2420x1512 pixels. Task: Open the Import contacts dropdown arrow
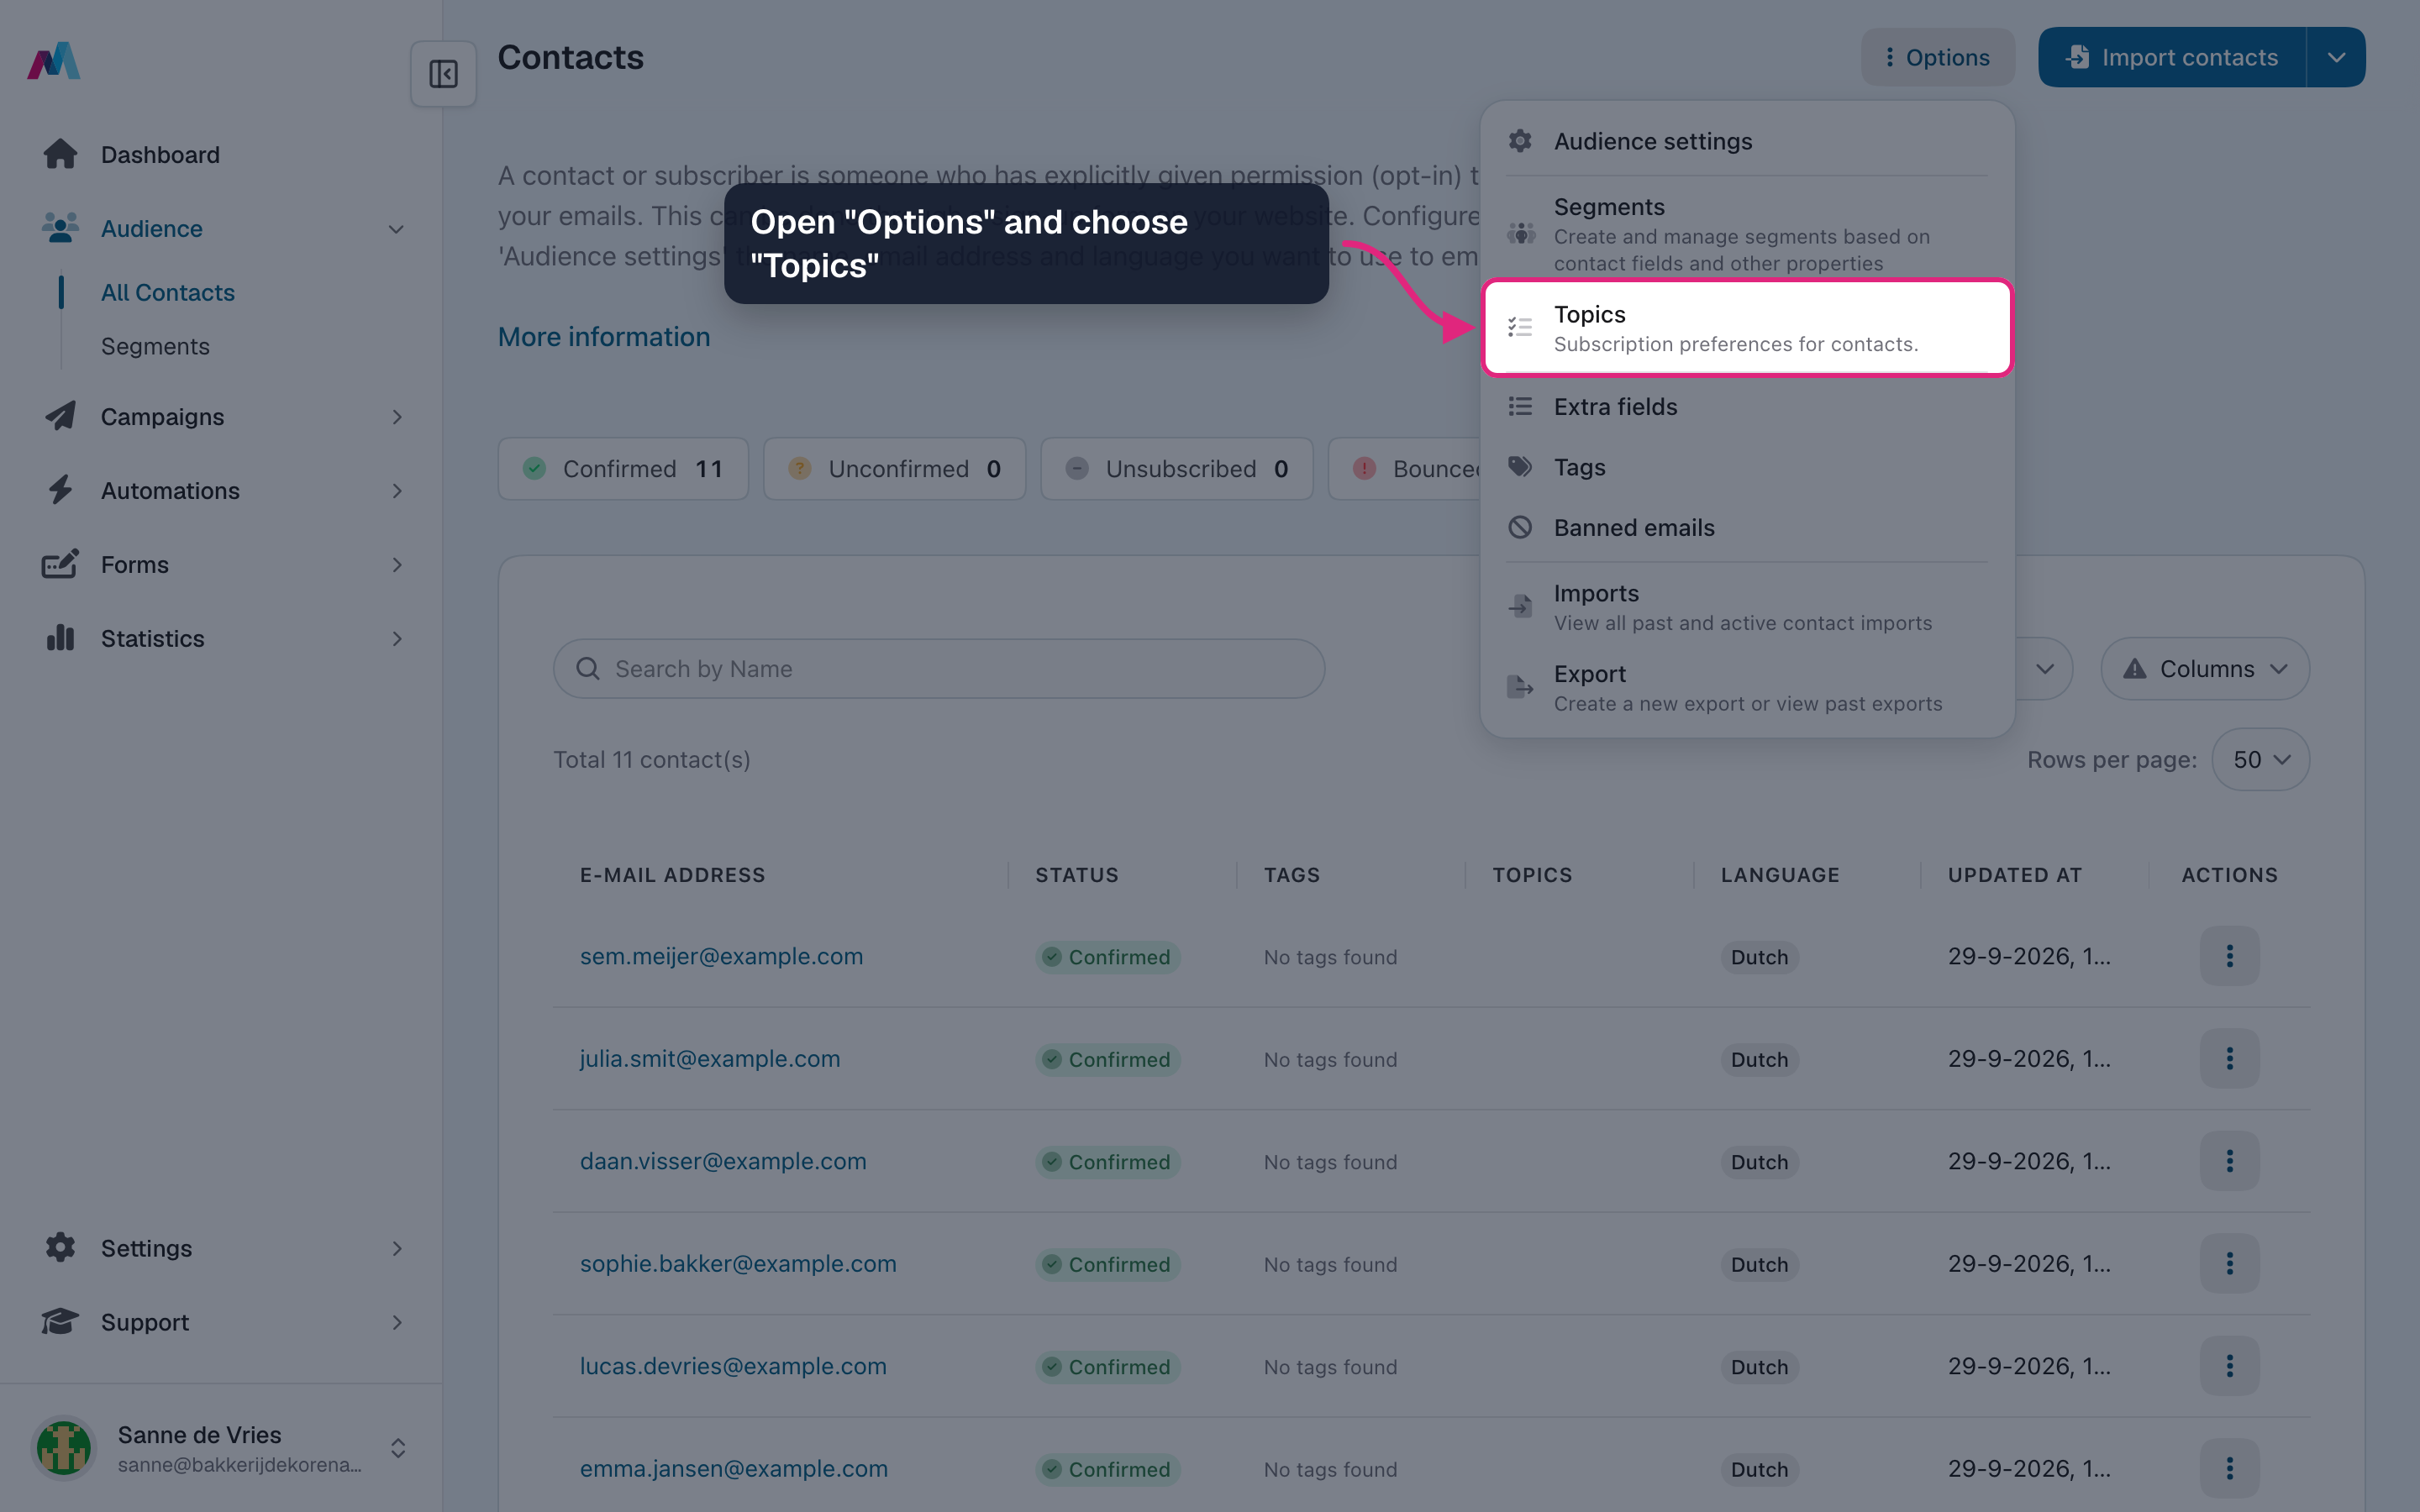tap(2336, 57)
